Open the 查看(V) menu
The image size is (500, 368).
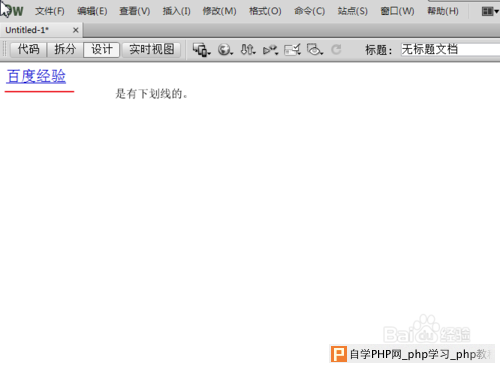click(x=135, y=11)
